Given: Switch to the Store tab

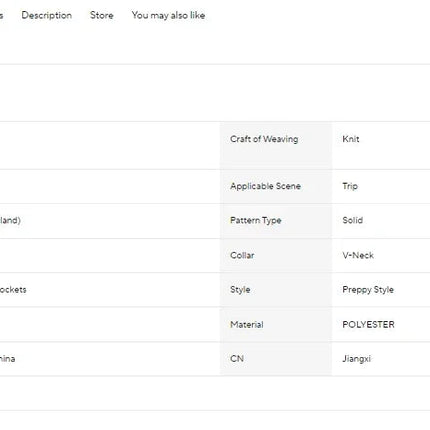Looking at the screenshot, I should click(x=102, y=15).
